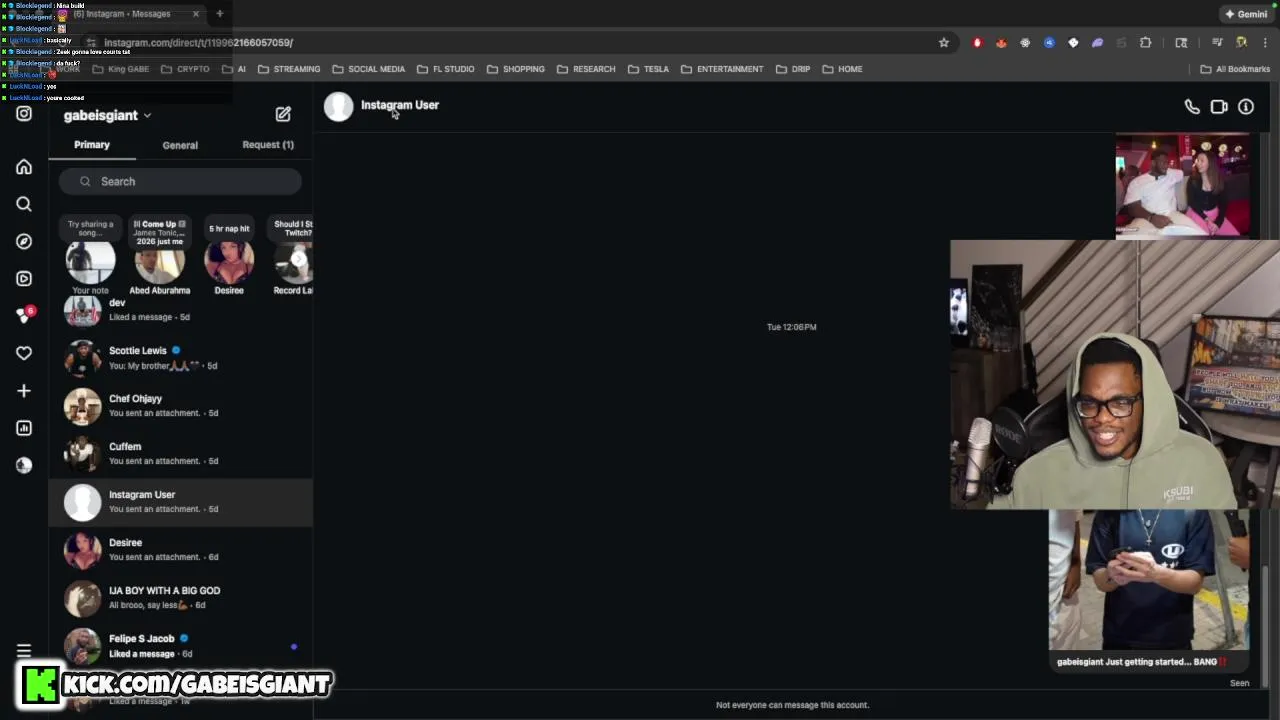Click the Instagram logo icon

pyautogui.click(x=24, y=114)
